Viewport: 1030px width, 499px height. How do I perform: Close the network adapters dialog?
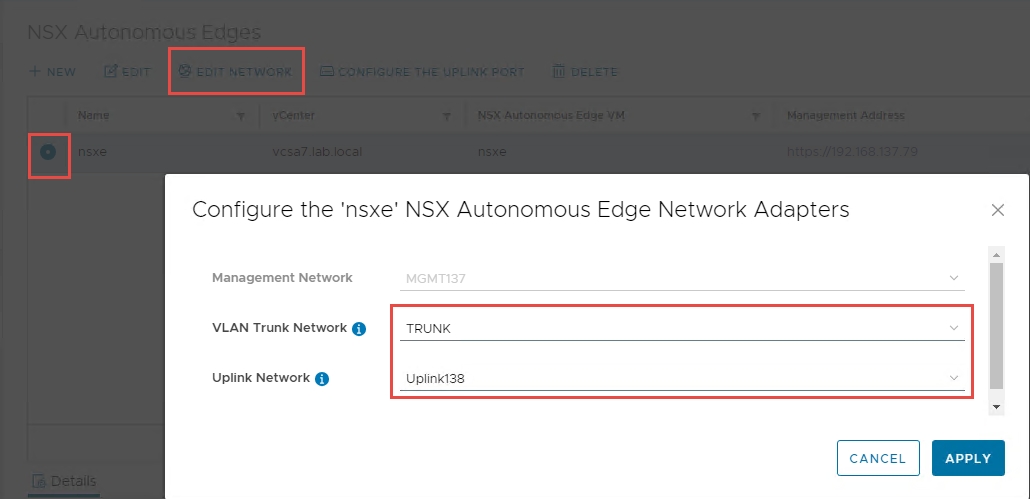(997, 210)
